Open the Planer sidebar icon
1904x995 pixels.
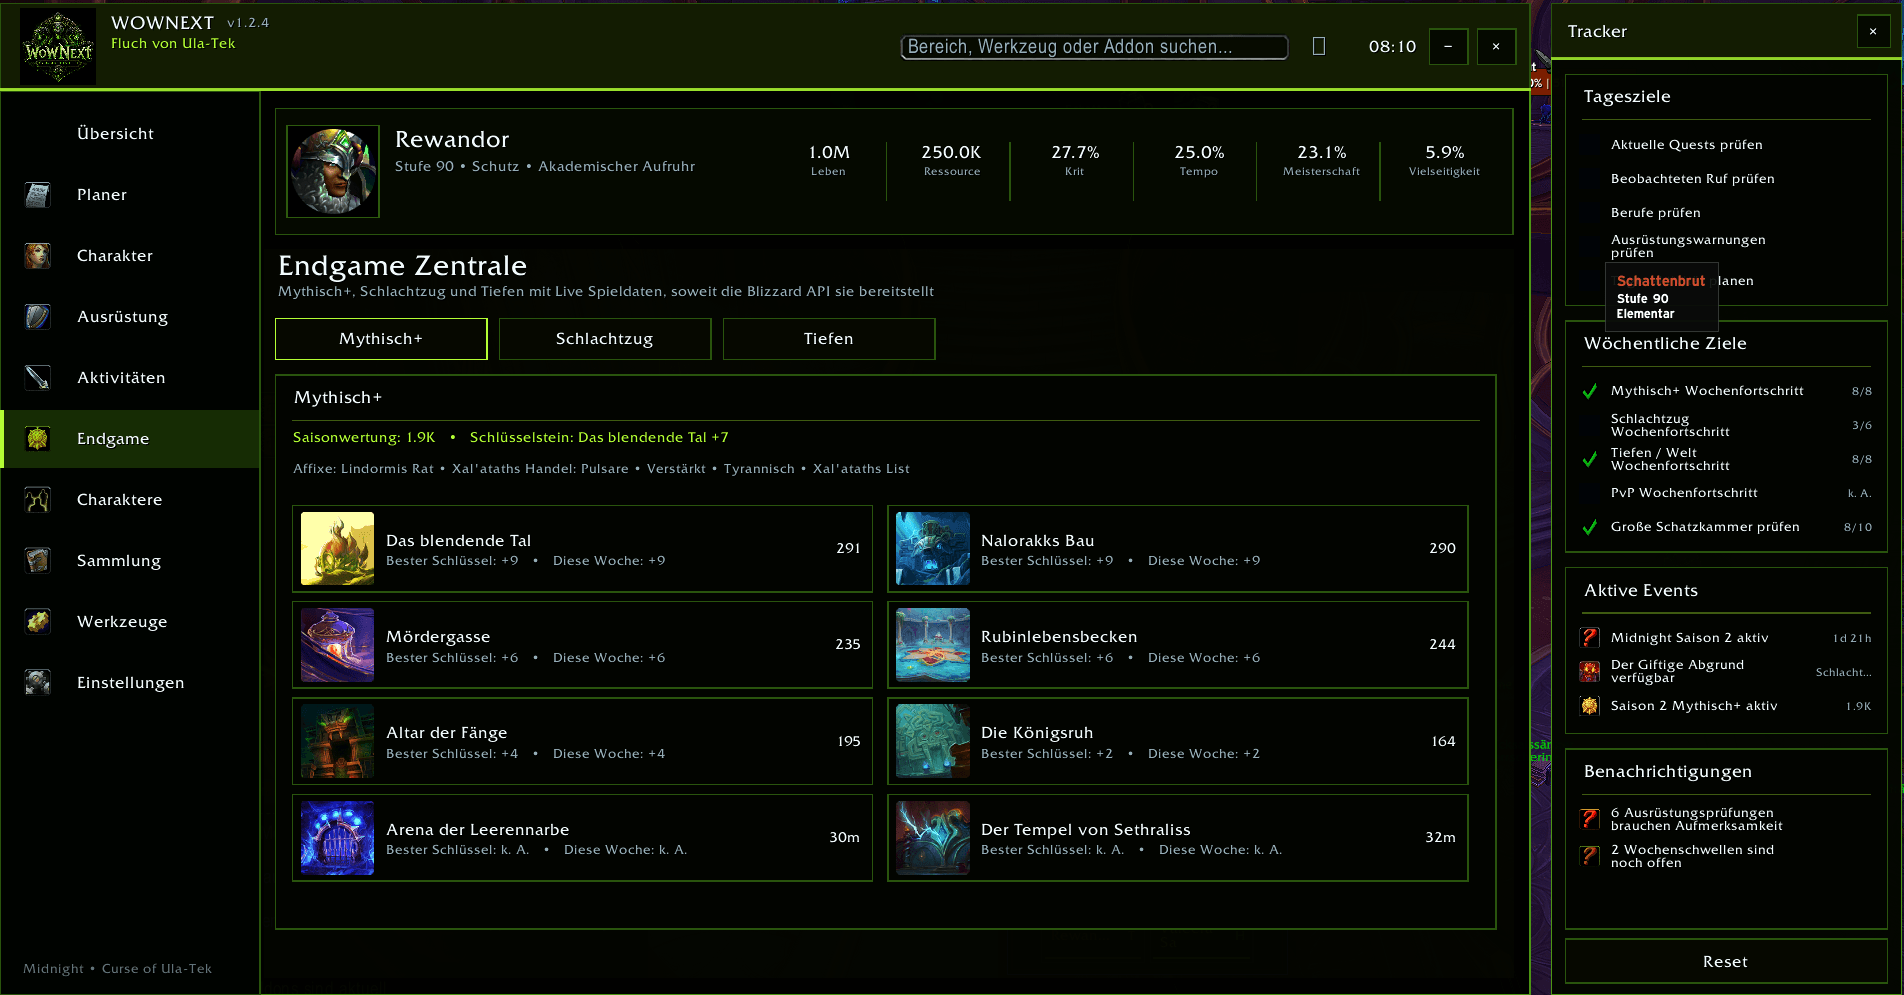(x=38, y=195)
